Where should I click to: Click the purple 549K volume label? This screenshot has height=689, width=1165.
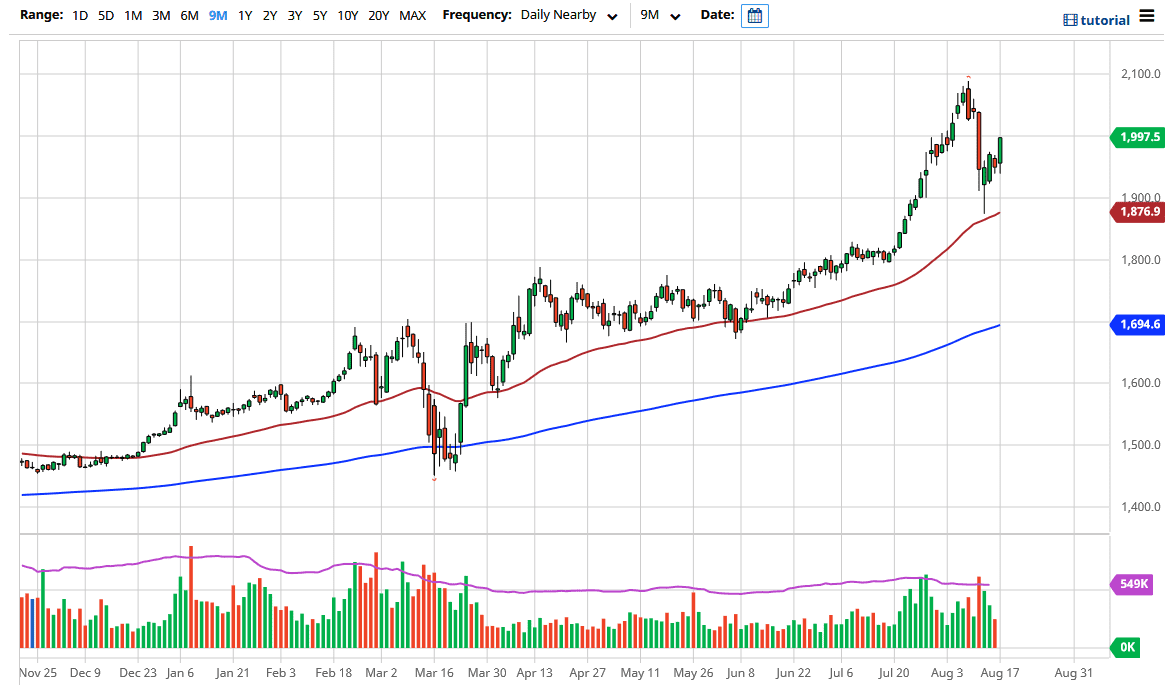[x=1132, y=584]
